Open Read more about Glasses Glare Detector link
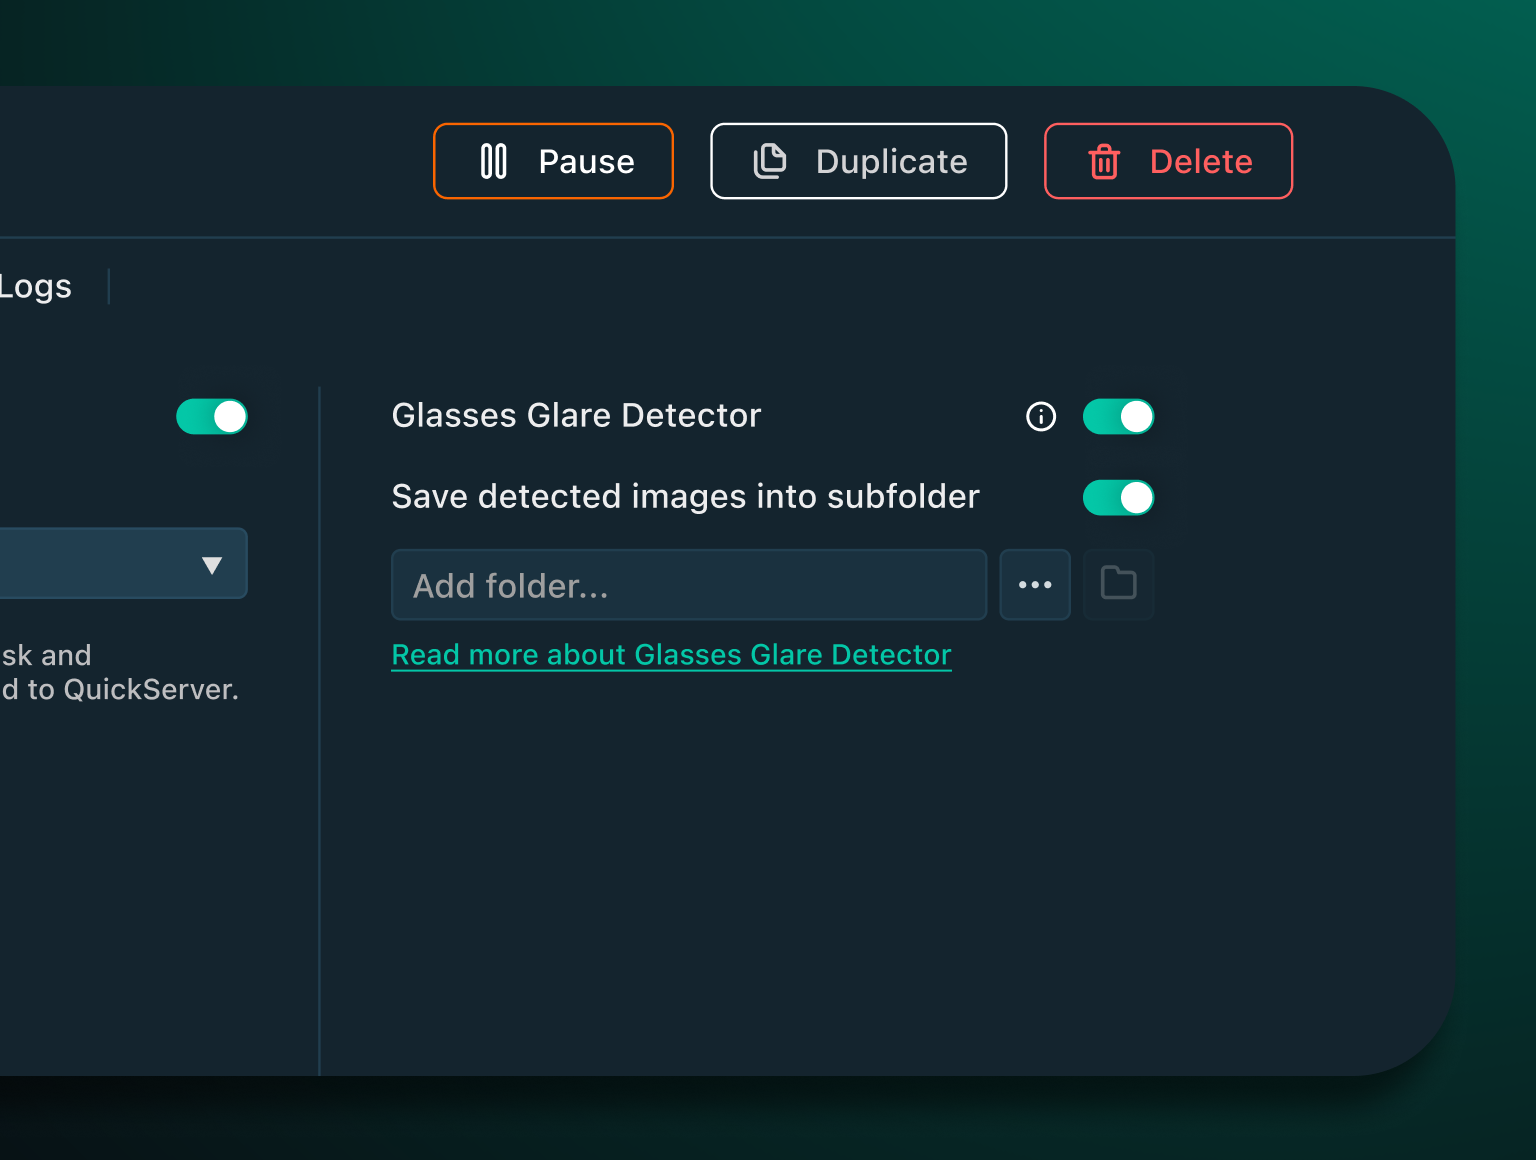The width and height of the screenshot is (1536, 1160). [x=671, y=655]
